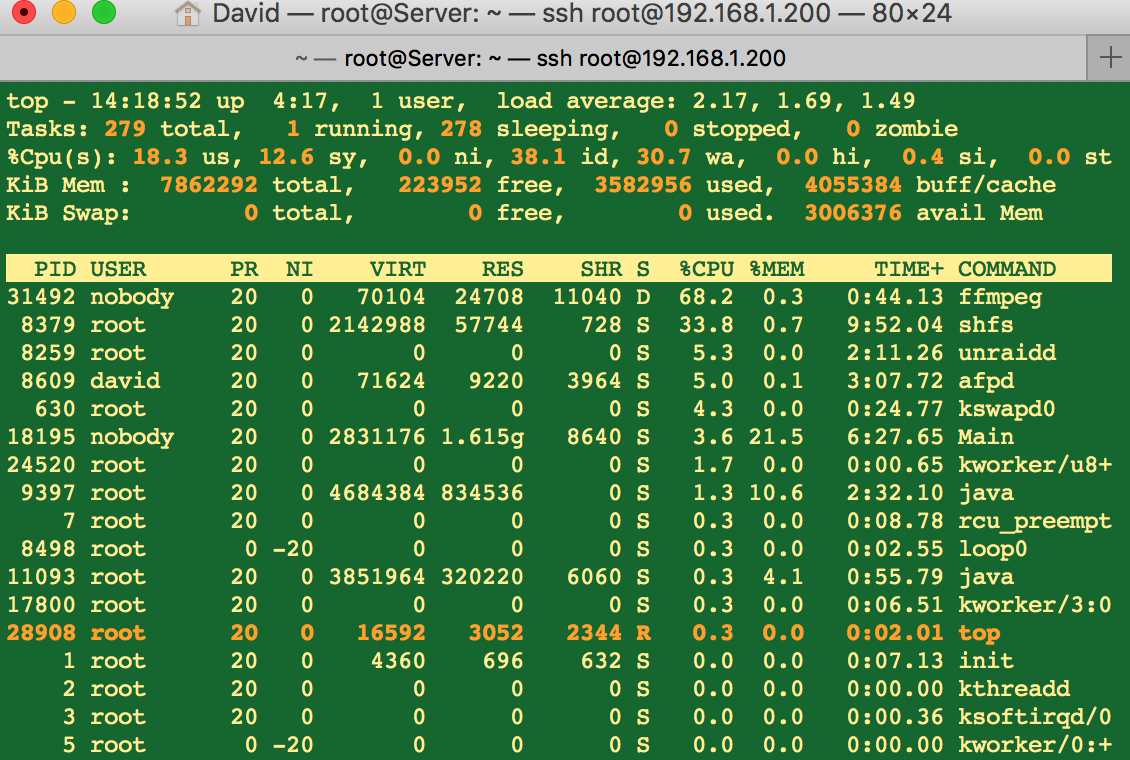Close the terminal window with red button

point(24,14)
